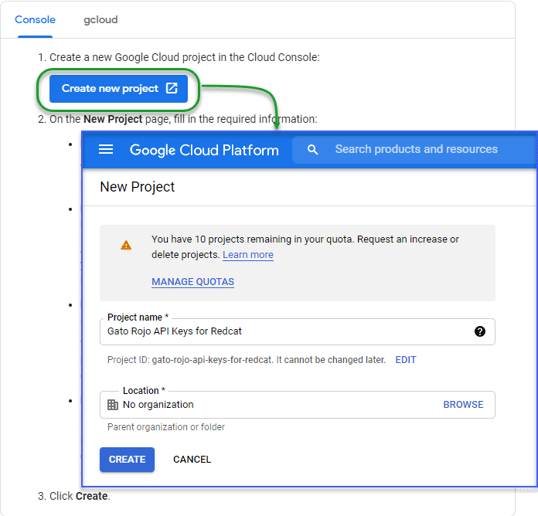Click the Parent organization or folder text

pyautogui.click(x=166, y=427)
